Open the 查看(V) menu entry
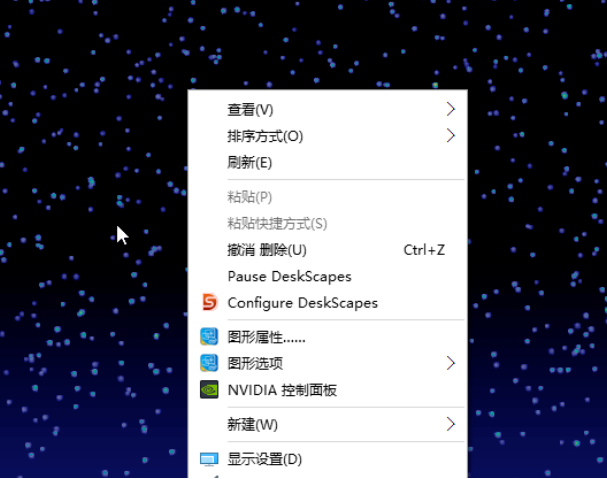 point(250,109)
